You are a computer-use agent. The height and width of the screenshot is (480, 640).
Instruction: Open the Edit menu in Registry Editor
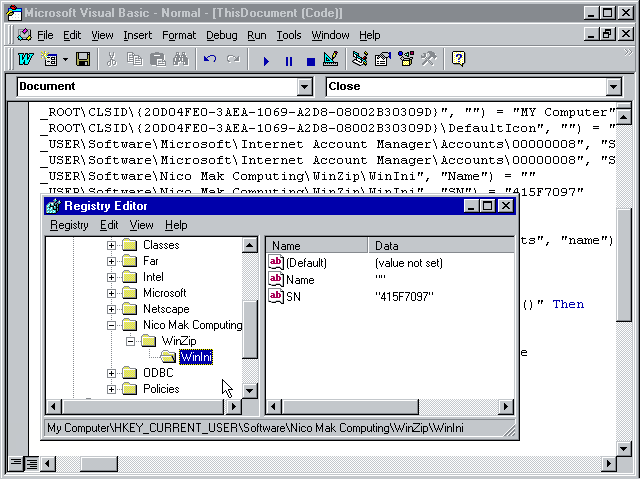coord(109,225)
